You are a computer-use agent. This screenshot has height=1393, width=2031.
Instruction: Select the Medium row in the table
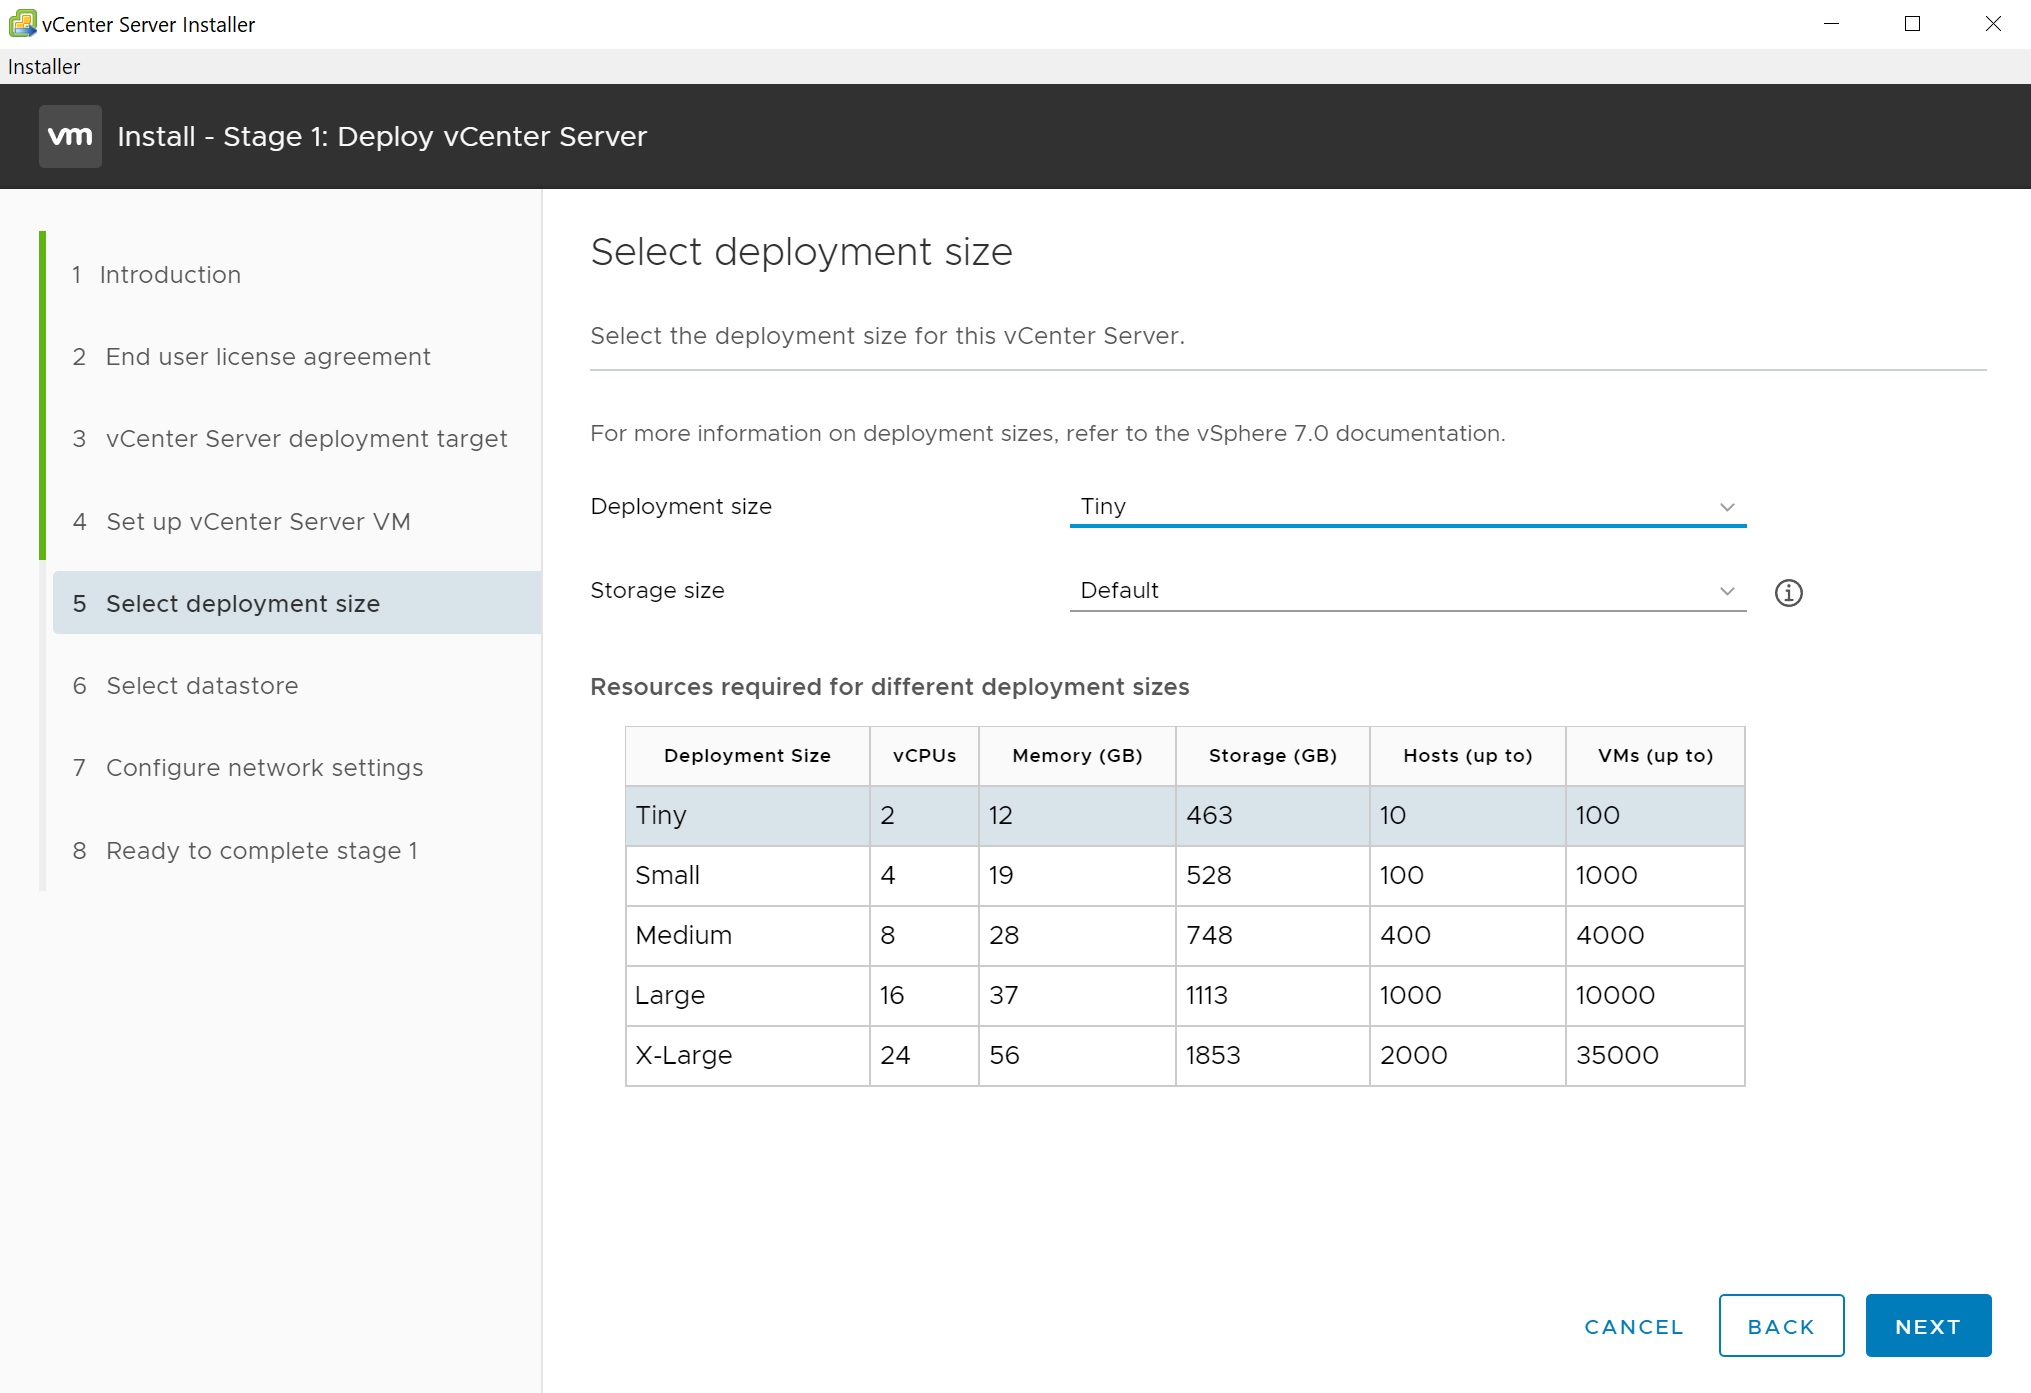(x=1185, y=936)
